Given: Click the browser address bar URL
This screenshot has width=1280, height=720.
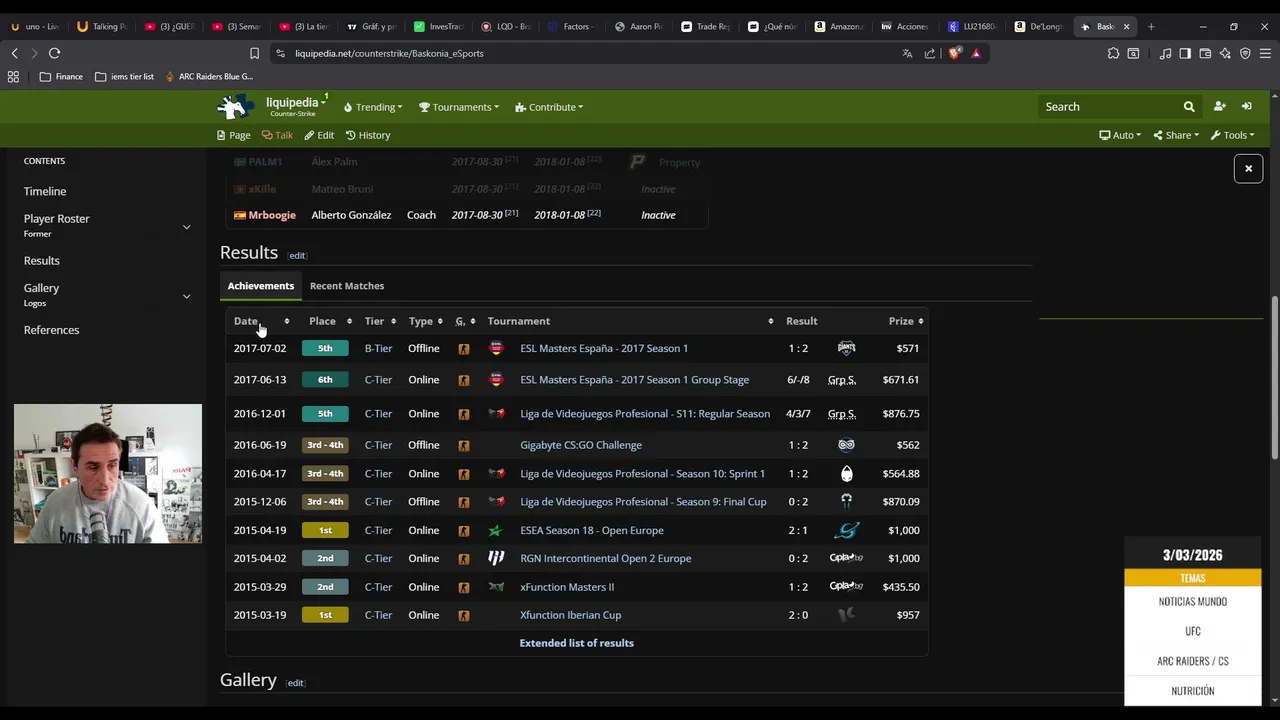Looking at the screenshot, I should pyautogui.click(x=389, y=53).
